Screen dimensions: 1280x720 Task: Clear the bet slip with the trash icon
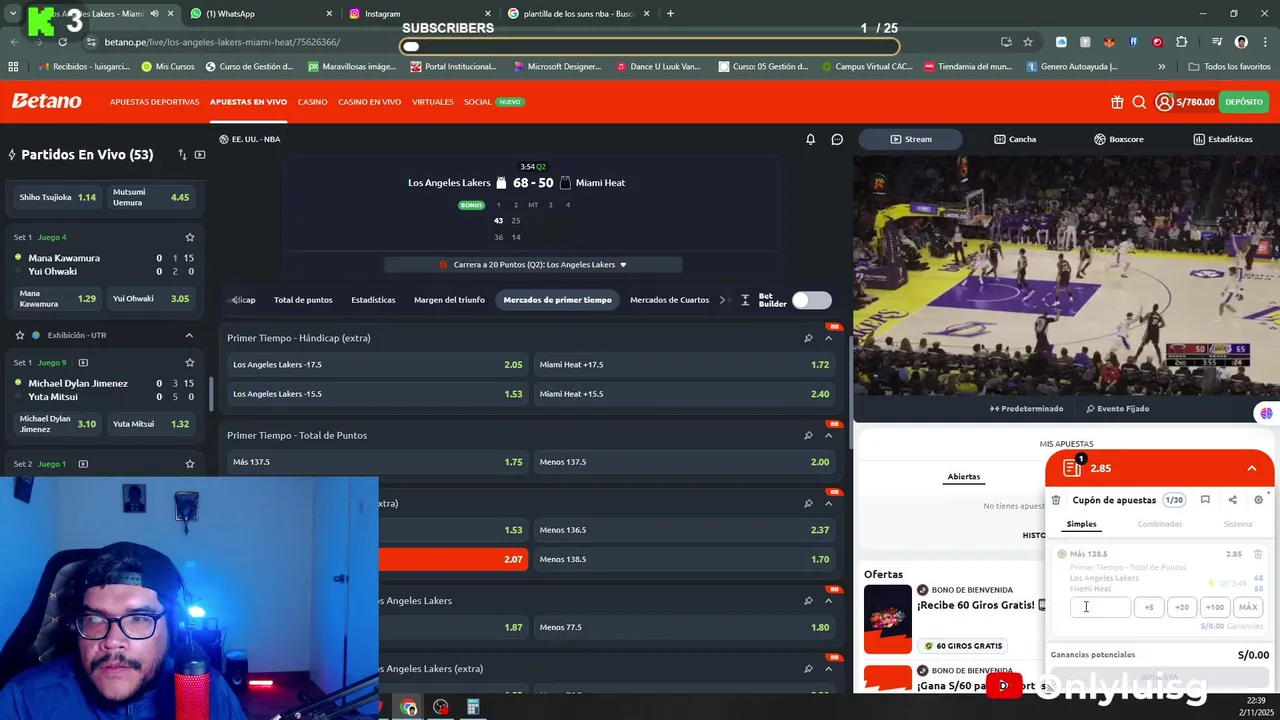[1056, 500]
